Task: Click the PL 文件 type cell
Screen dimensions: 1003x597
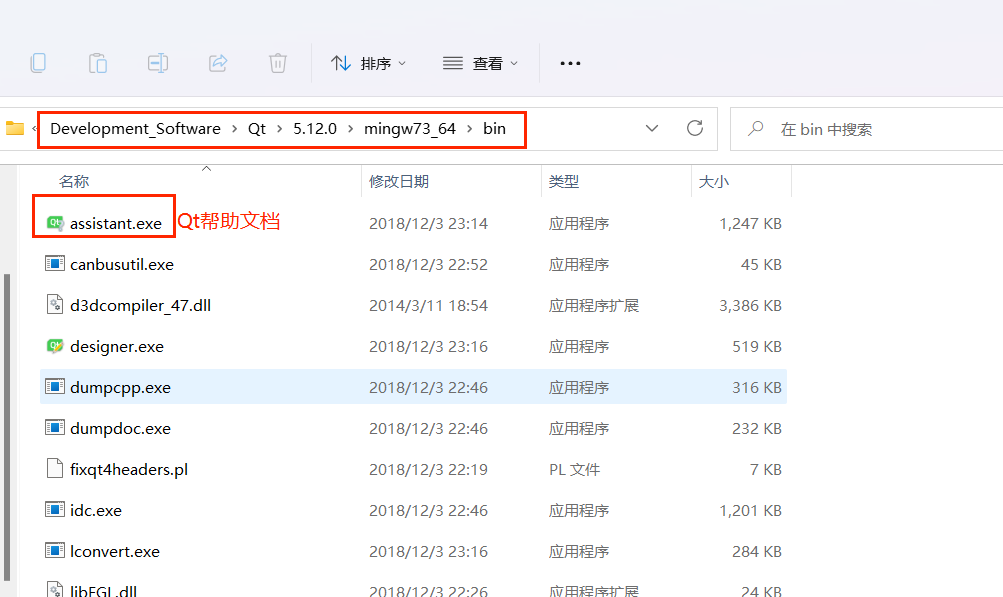Action: 574,469
